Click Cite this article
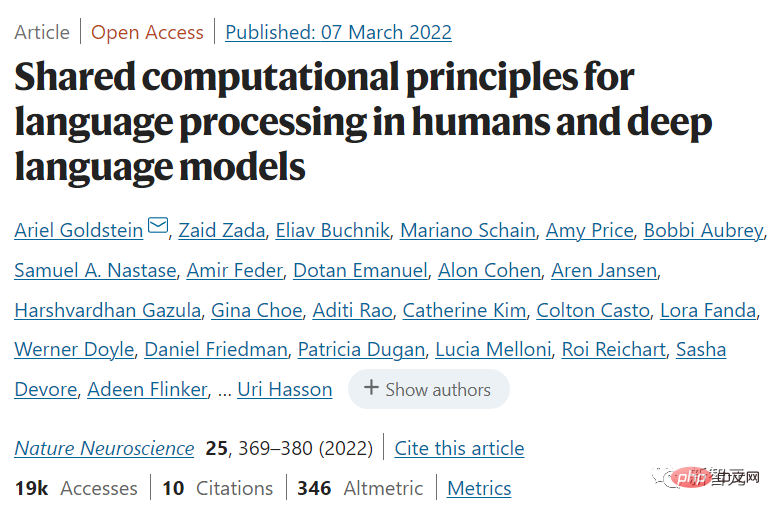Viewport: 770px width, 510px height. pos(459,448)
